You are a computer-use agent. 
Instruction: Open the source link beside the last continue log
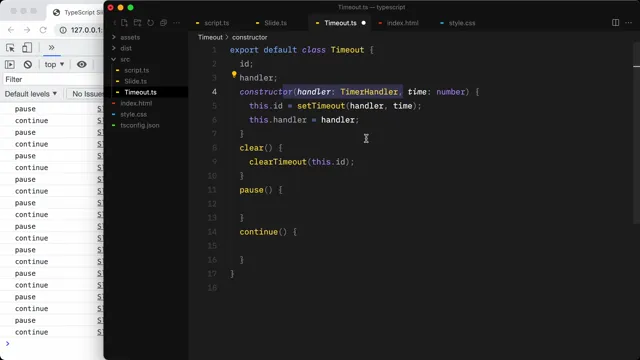(x=100, y=332)
